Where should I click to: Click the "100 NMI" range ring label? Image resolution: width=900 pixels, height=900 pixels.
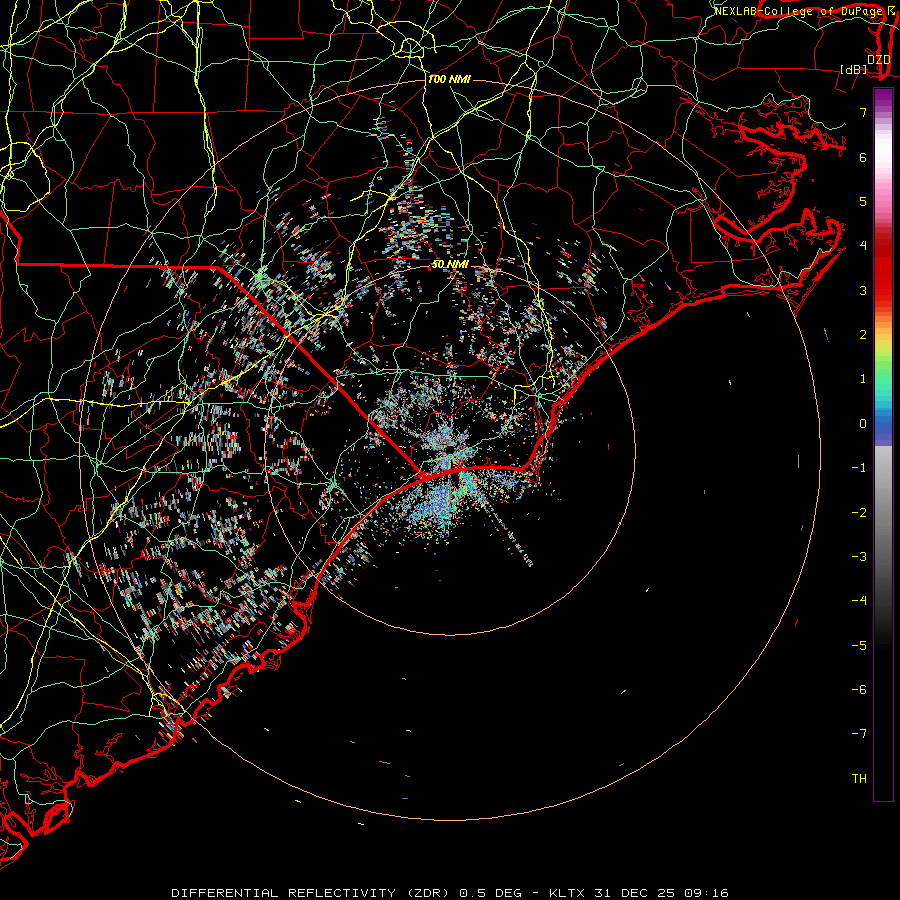[449, 79]
